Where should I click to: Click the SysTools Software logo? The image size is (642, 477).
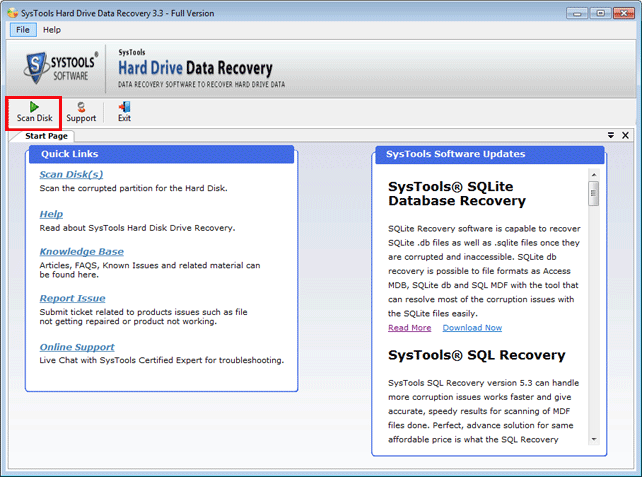pos(61,68)
